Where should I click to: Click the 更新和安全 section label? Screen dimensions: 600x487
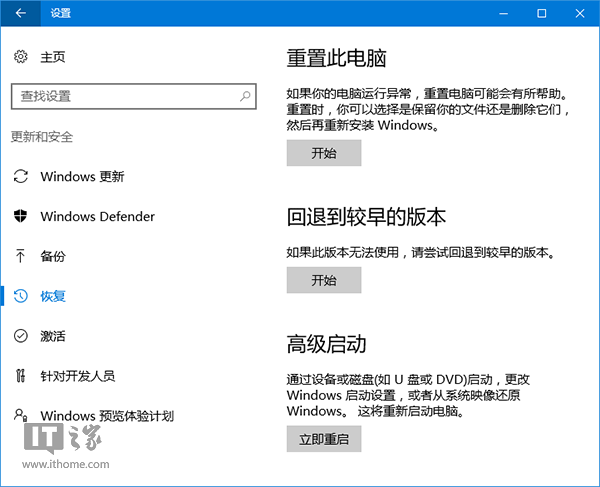[42, 137]
